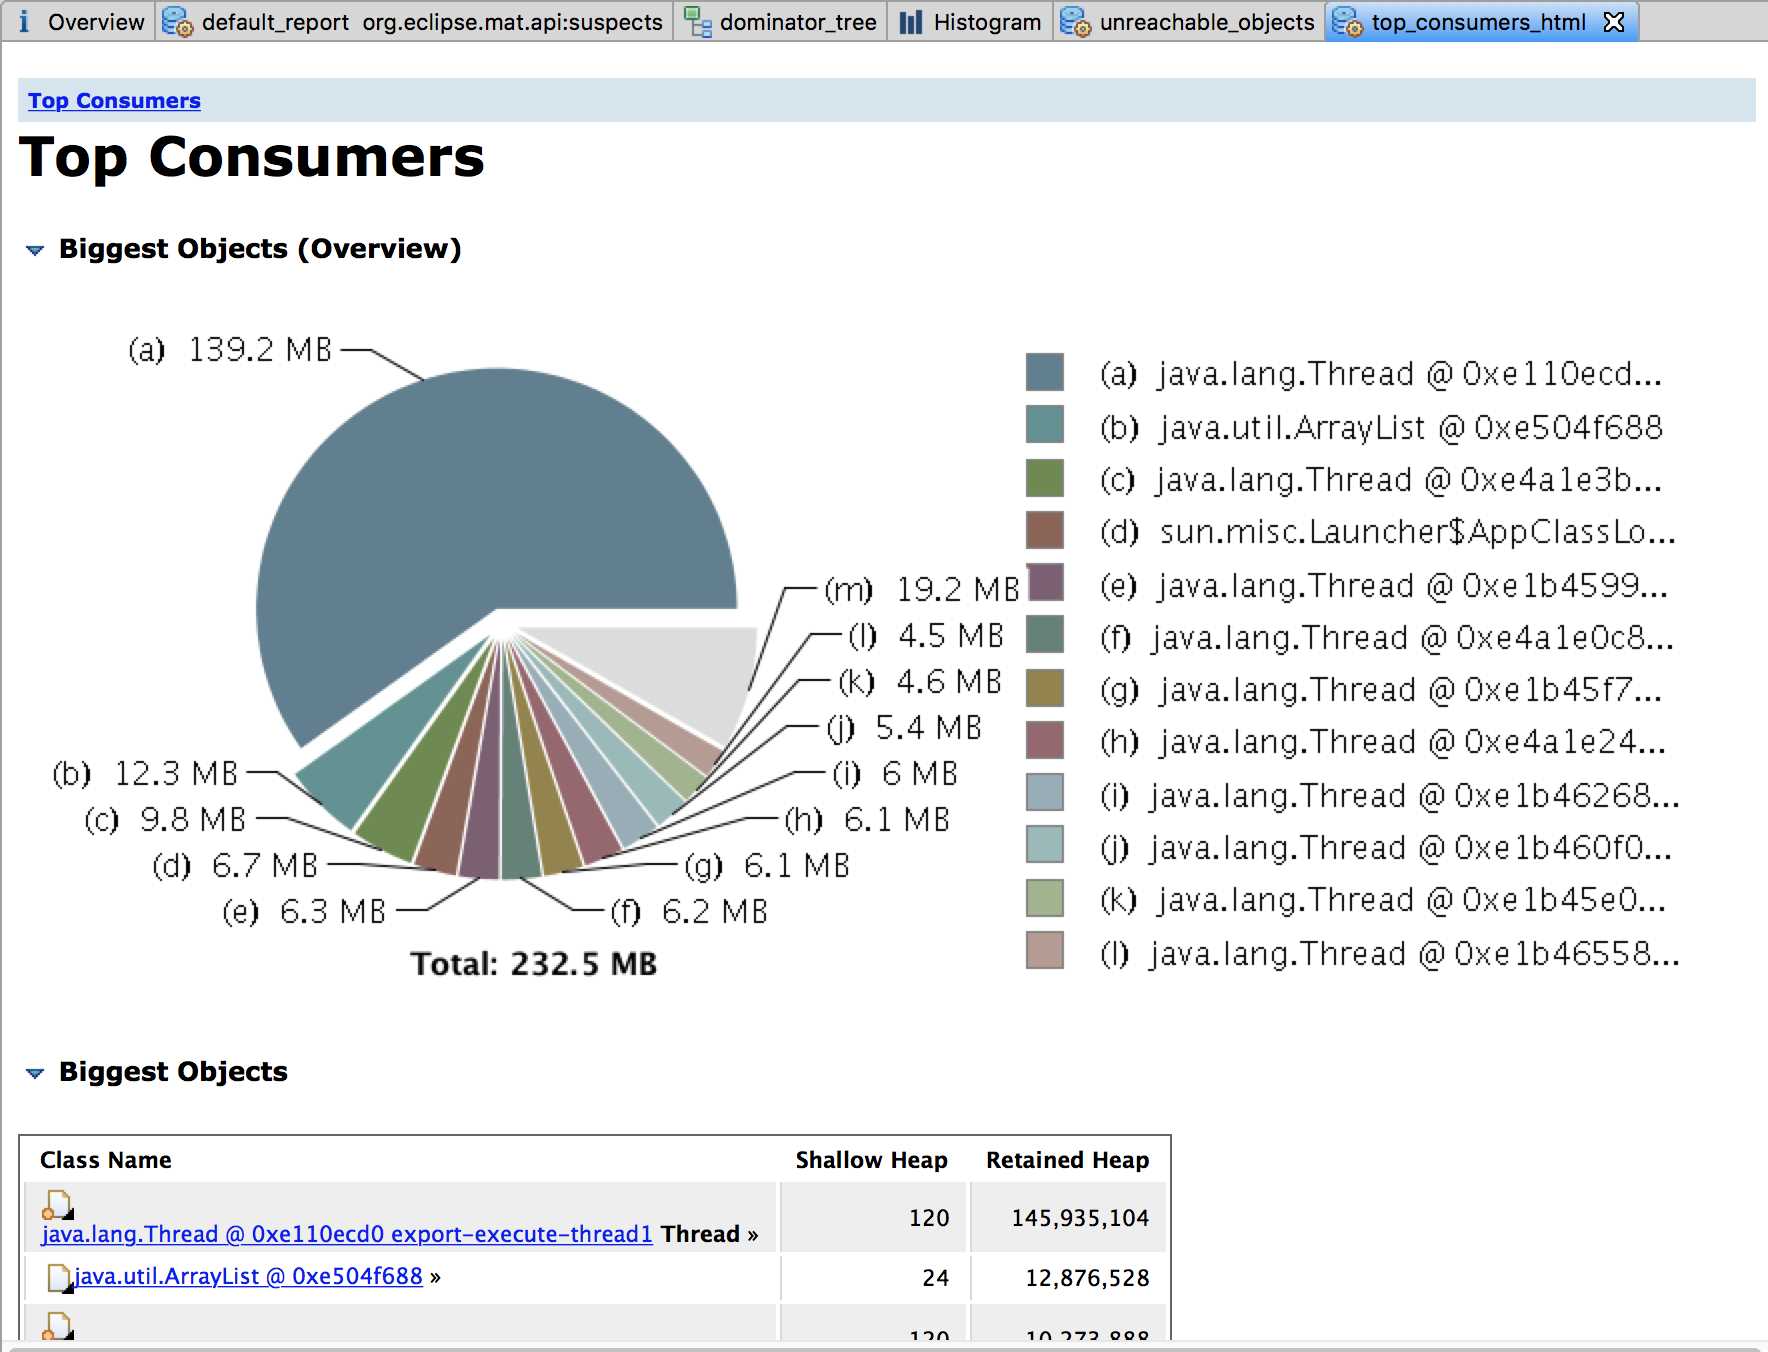Click legend swatch (e) Thread 0xe1b4599
The image size is (1768, 1352).
pos(1045,582)
